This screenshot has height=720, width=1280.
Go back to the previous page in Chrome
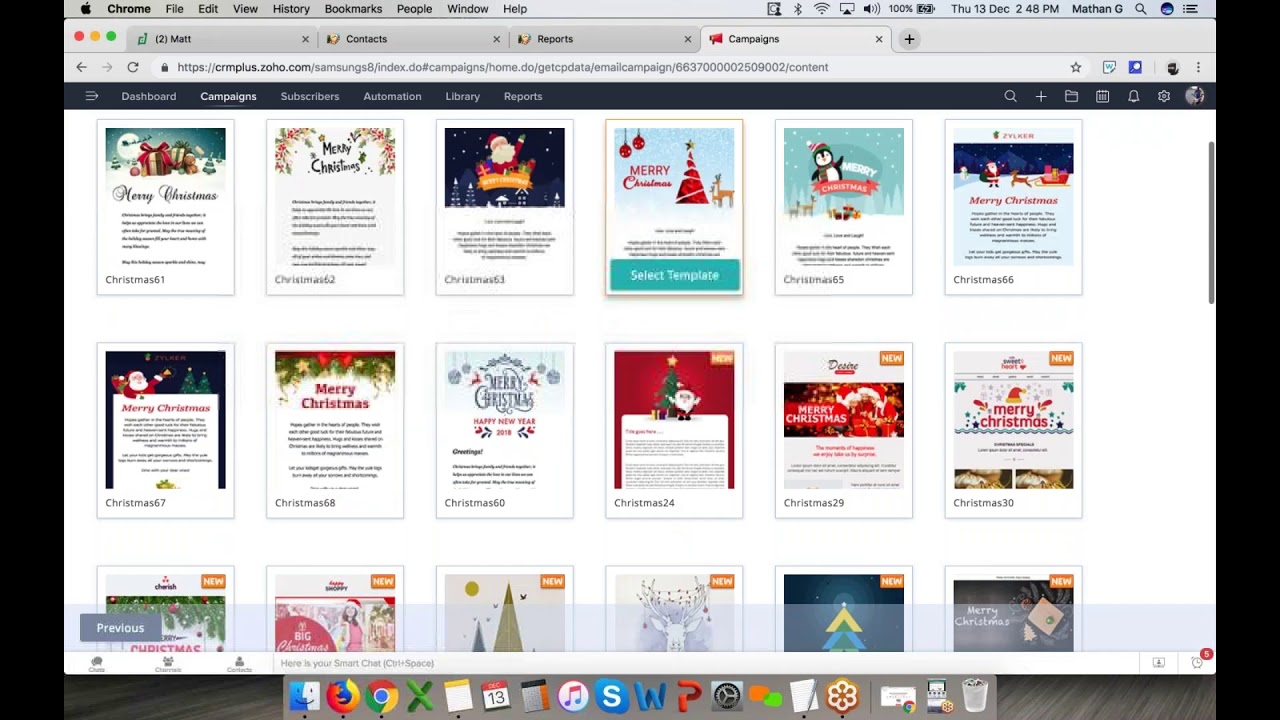coord(81,67)
